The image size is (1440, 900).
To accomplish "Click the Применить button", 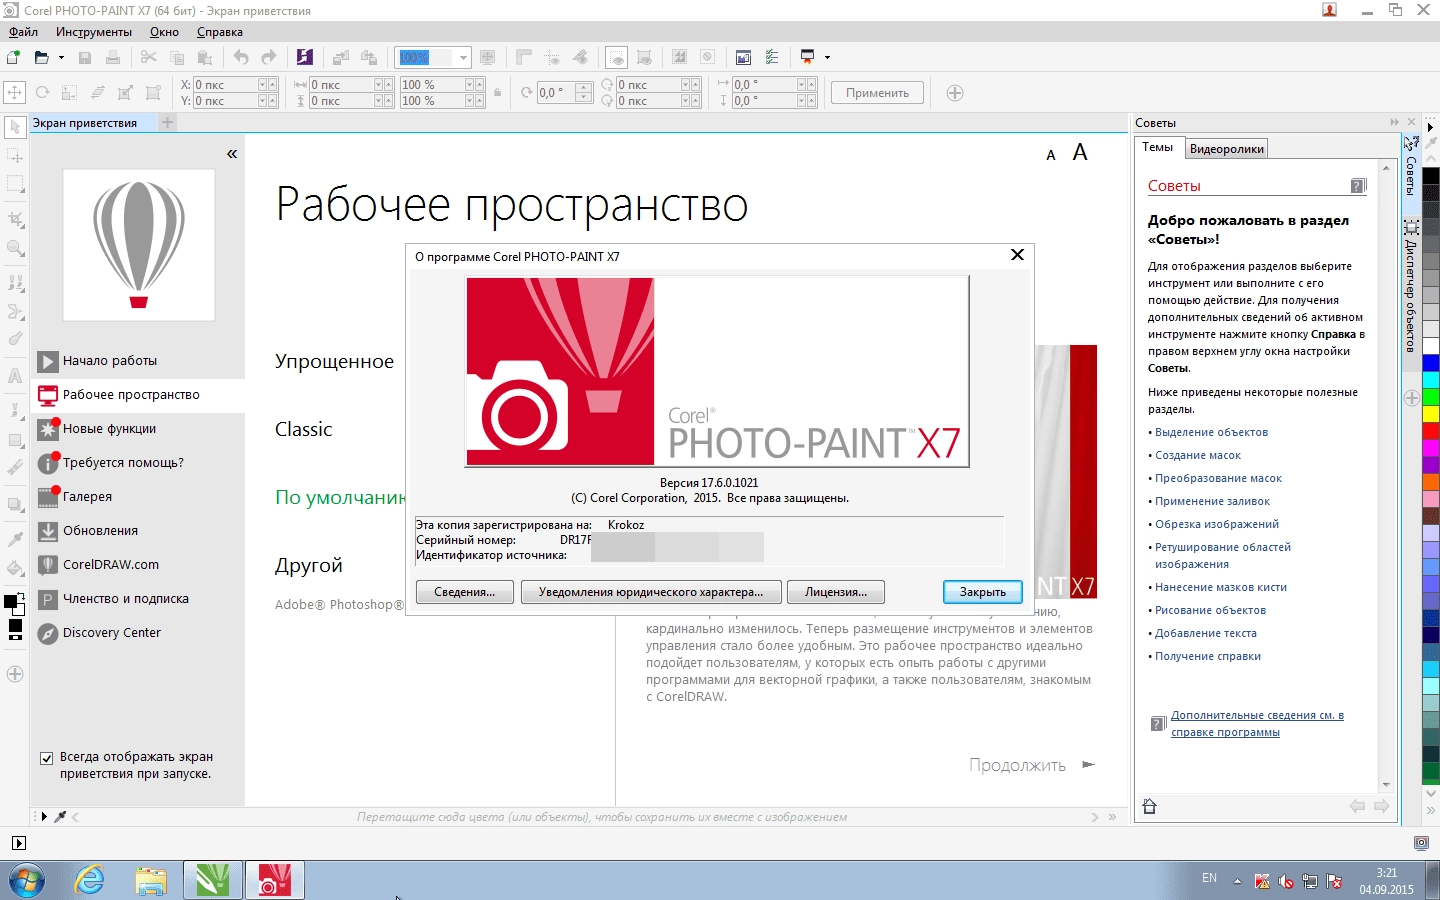I will point(877,93).
